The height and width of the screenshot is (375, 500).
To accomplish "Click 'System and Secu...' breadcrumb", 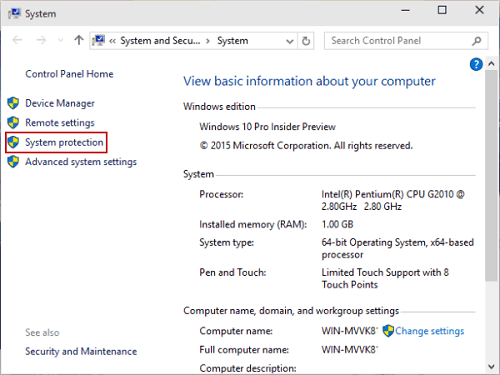I will tap(160, 41).
